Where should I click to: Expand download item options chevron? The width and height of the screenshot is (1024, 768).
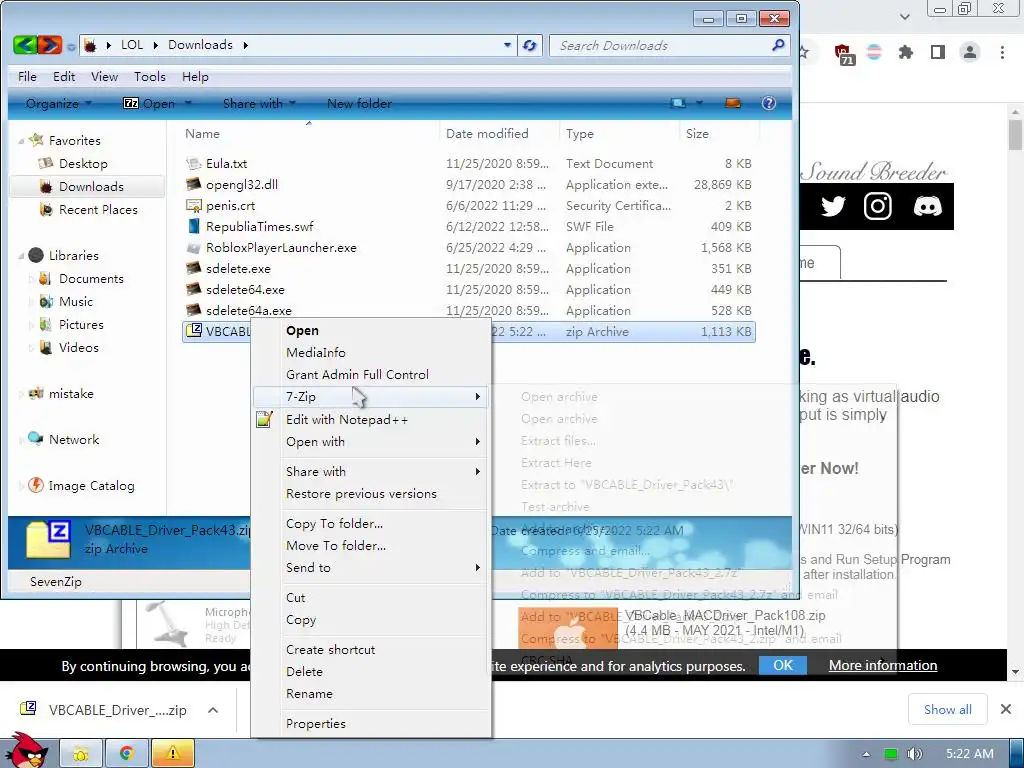click(x=213, y=710)
